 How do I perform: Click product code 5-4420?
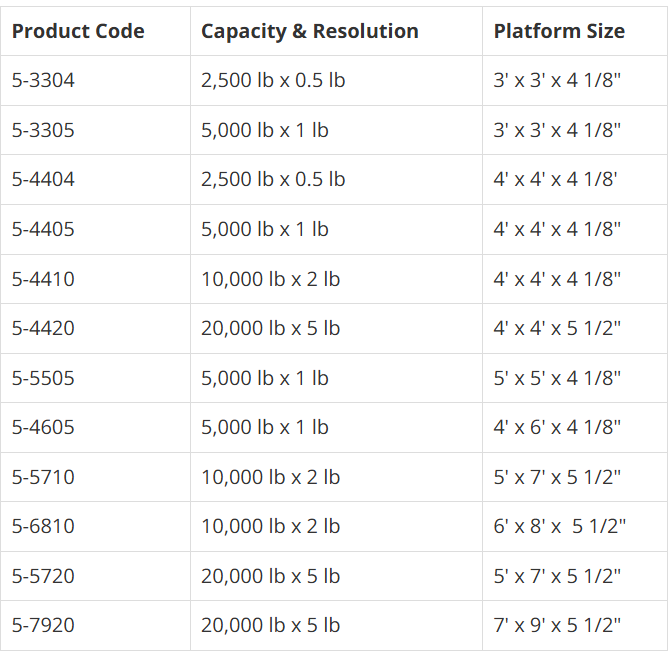click(x=43, y=328)
